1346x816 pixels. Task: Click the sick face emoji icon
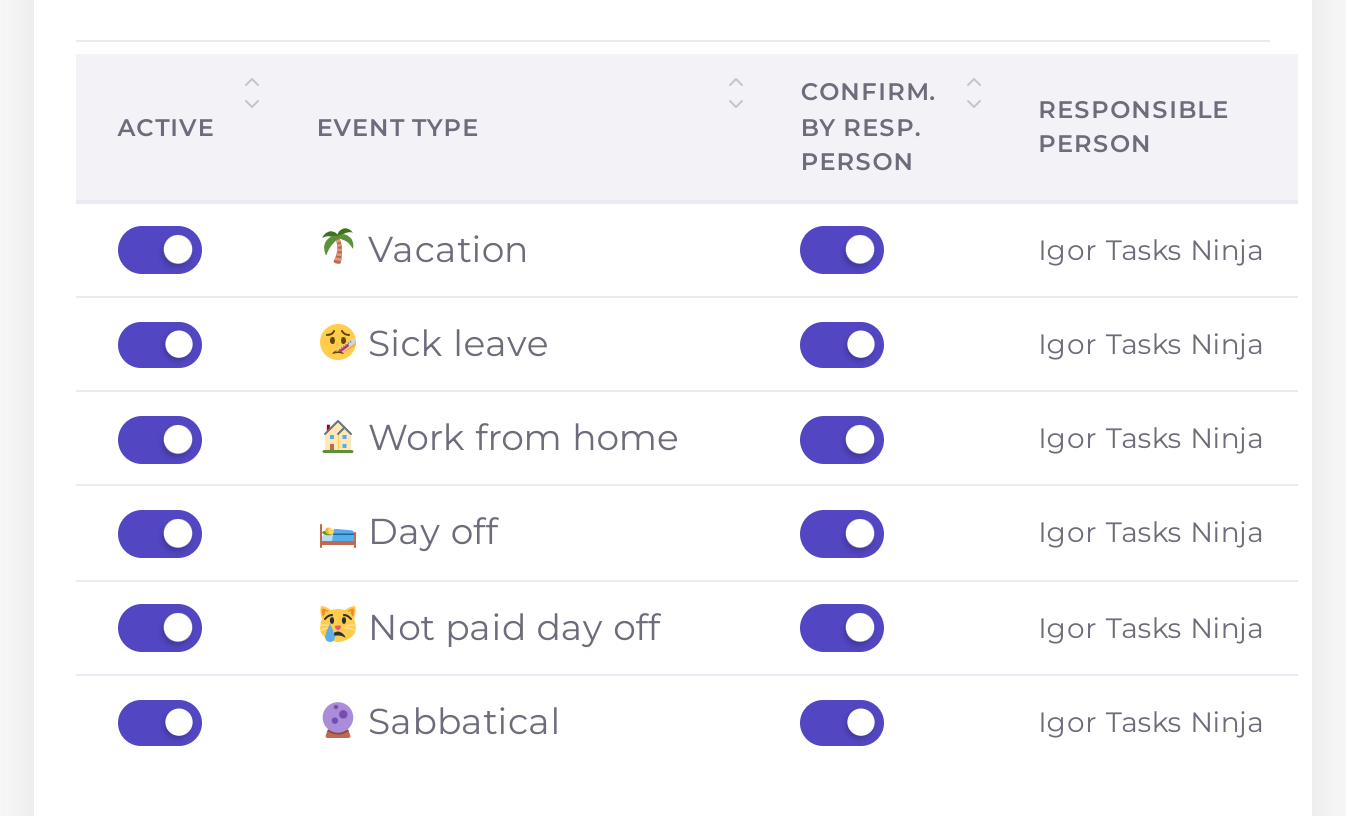(338, 343)
